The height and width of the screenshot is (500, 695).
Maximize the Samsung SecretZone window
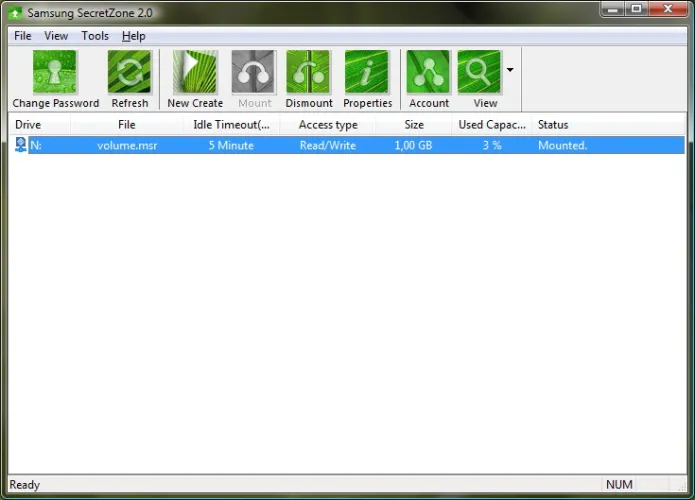(x=636, y=9)
